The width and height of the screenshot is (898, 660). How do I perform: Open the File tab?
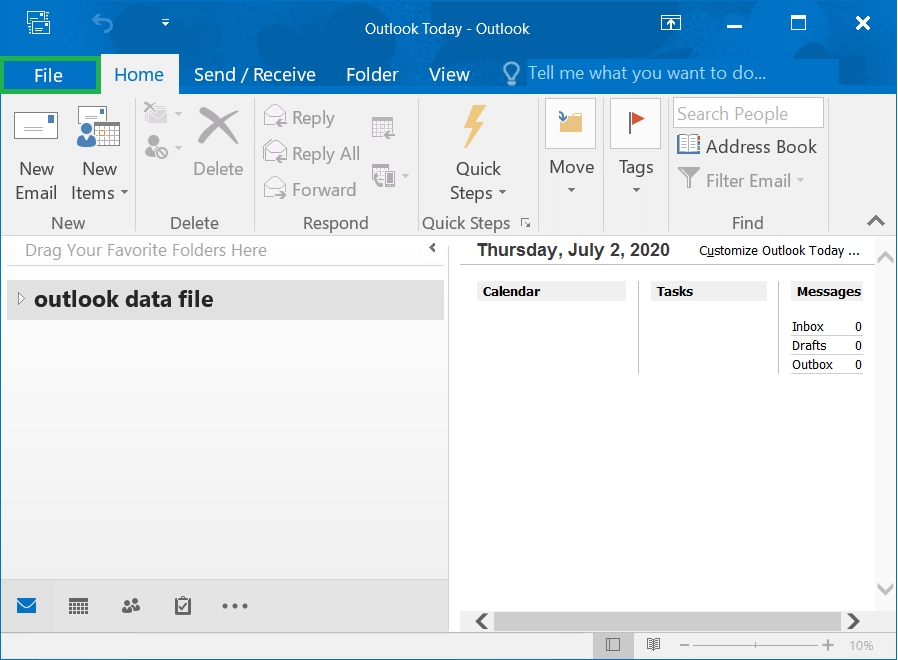click(x=50, y=75)
